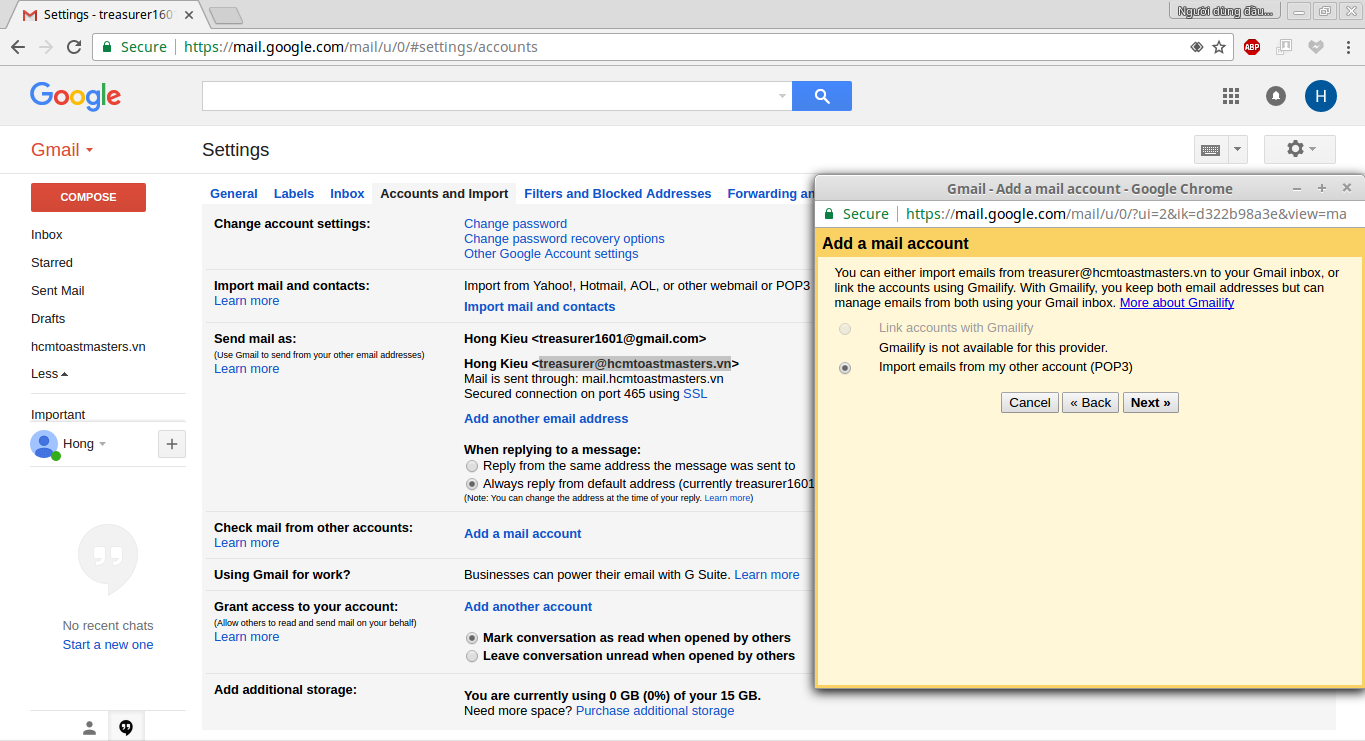Open the Adblock Plus extension icon

click(1252, 47)
